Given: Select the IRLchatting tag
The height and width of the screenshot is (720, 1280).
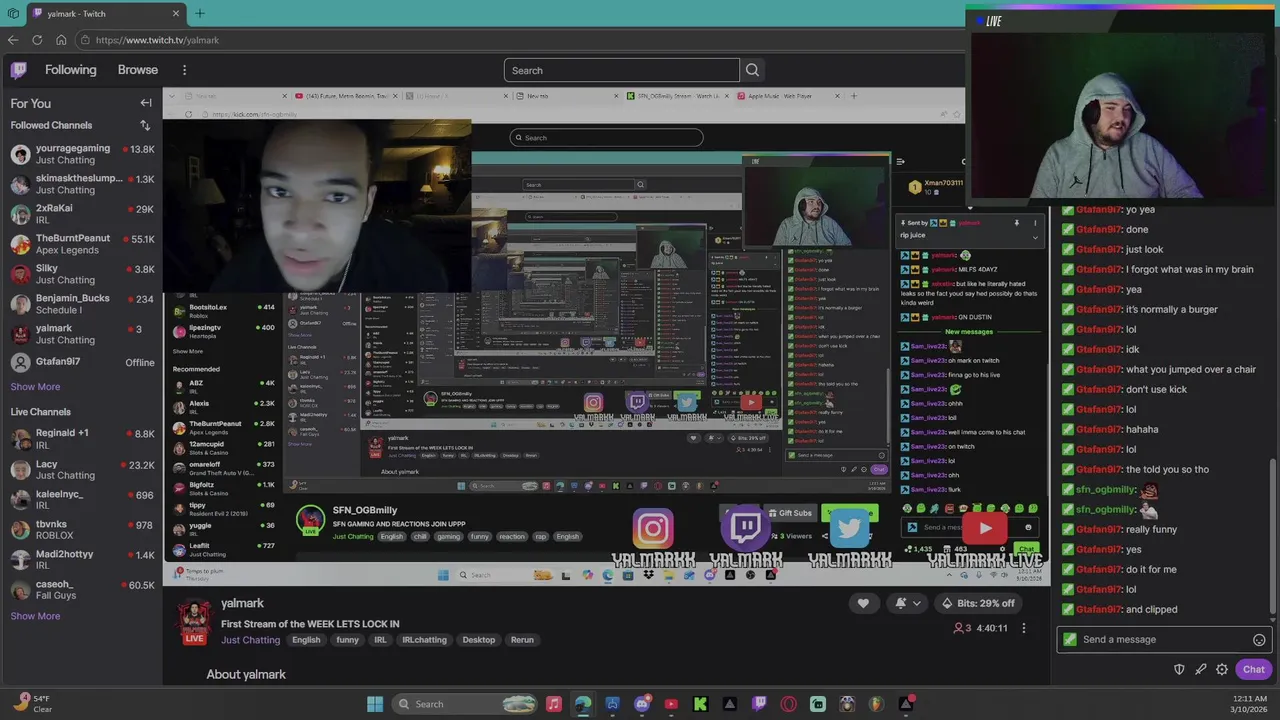Looking at the screenshot, I should coord(424,640).
